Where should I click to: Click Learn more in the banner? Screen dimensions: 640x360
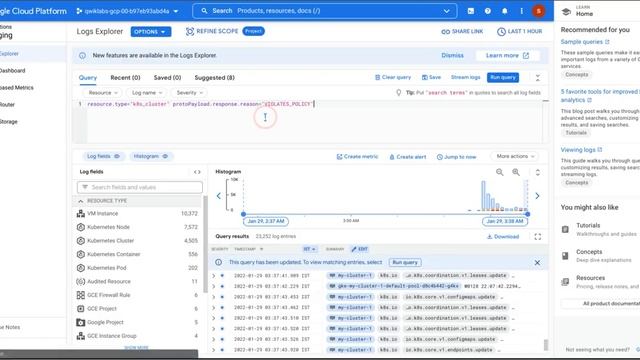click(x=507, y=56)
